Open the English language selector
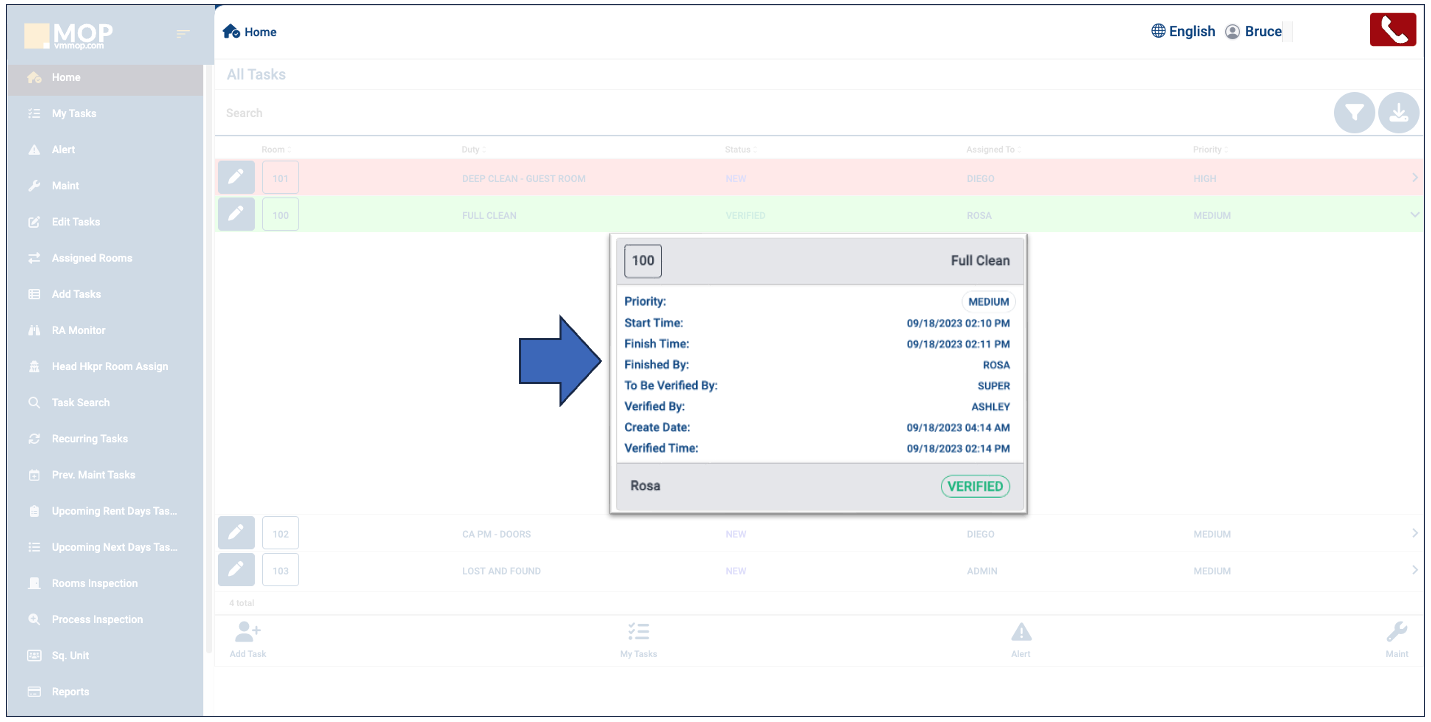1431x722 pixels. [x=1183, y=31]
